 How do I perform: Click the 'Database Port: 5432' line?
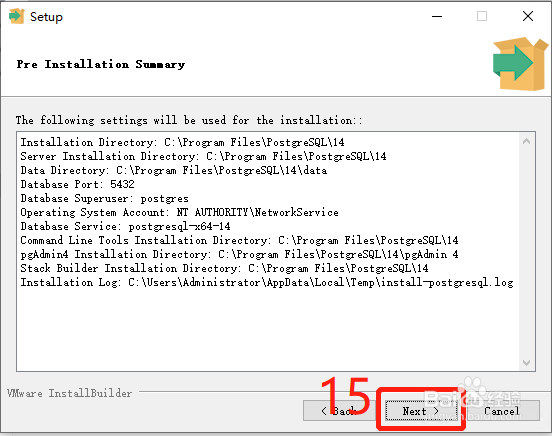pos(77,184)
